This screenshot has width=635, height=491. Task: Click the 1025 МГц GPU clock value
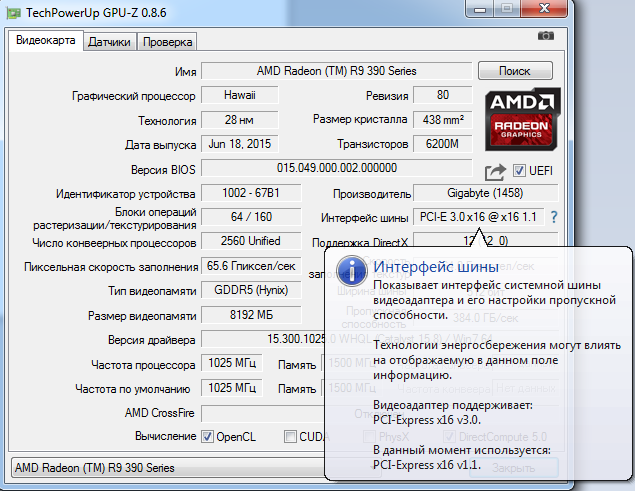[232, 363]
